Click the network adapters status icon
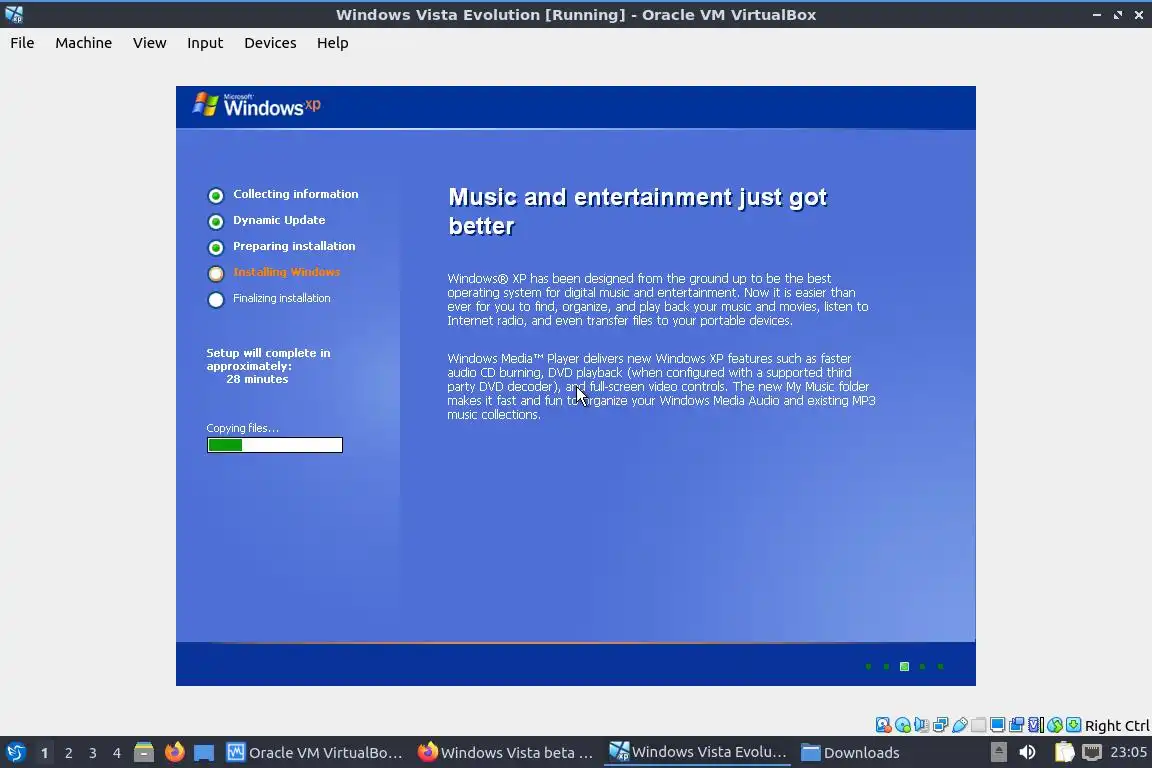The width and height of the screenshot is (1152, 768). click(940, 725)
